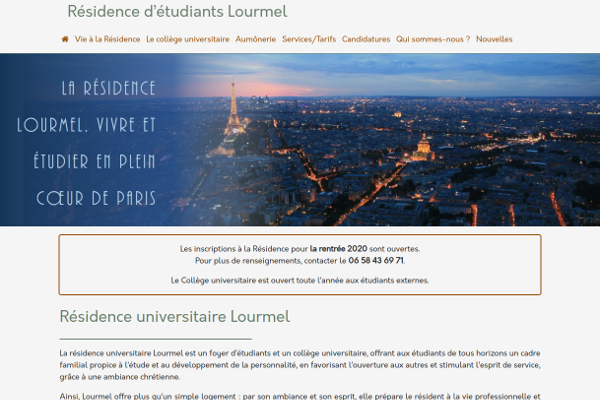Click the home icon in the navigation bar
This screenshot has width=600, height=400.
(x=65, y=39)
